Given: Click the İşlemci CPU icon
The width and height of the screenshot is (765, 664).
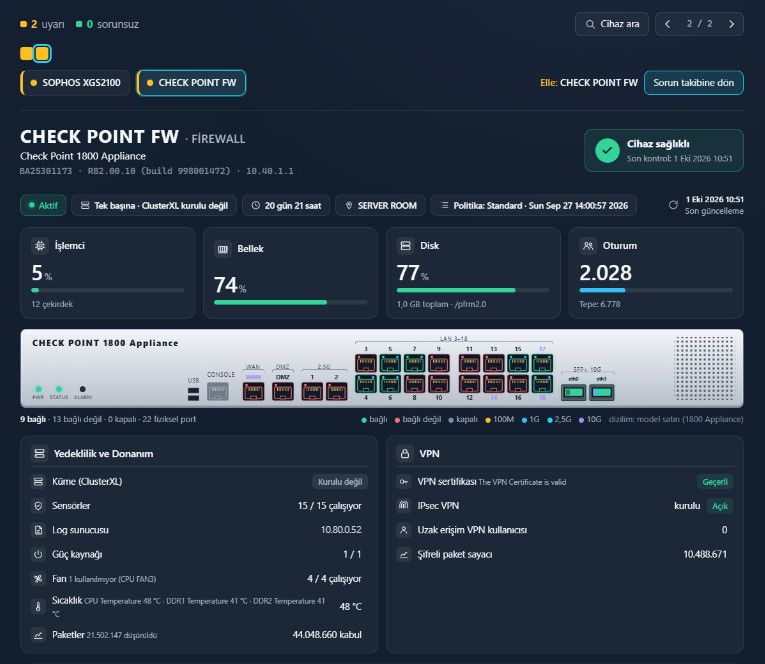Looking at the screenshot, I should pyautogui.click(x=40, y=245).
